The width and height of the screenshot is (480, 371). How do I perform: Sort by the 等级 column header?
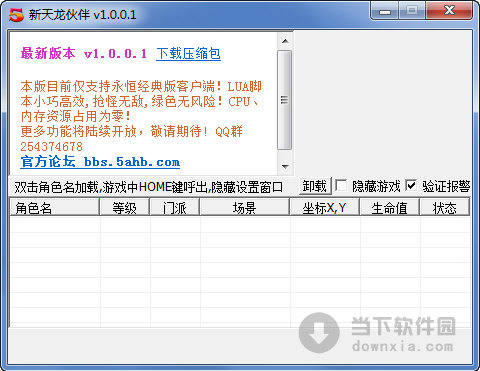pyautogui.click(x=125, y=208)
